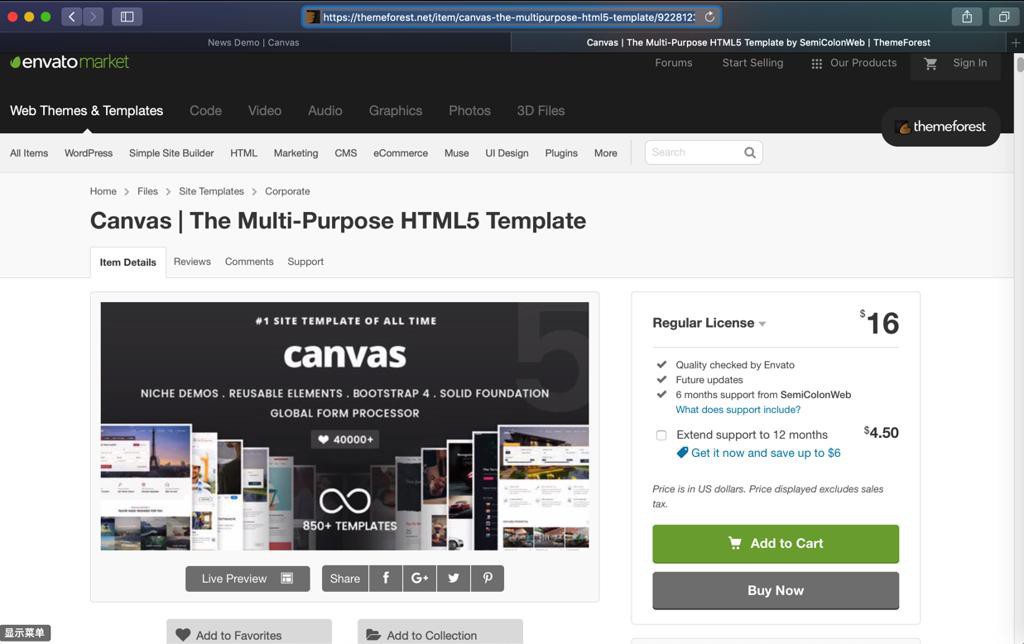The image size is (1024, 644).
Task: Go to Home breadcrumb
Action: pyautogui.click(x=103, y=191)
